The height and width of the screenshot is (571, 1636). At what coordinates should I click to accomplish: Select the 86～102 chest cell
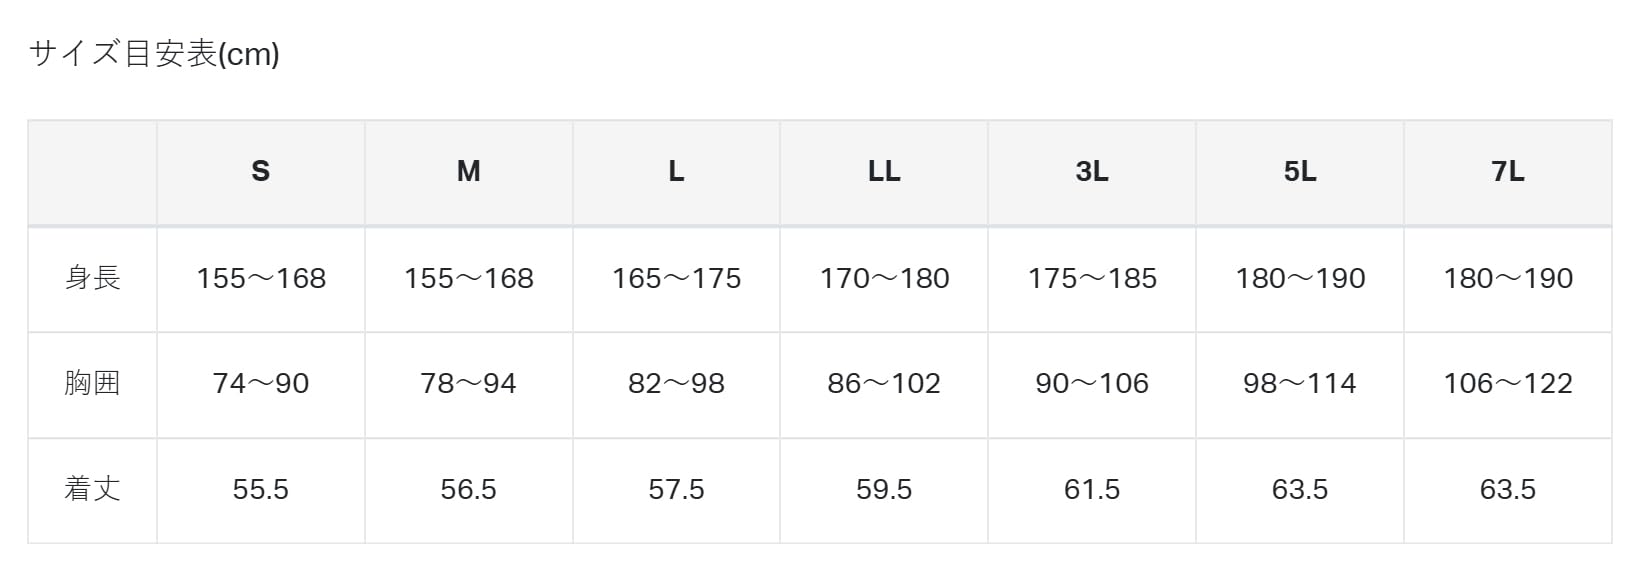pyautogui.click(x=884, y=385)
